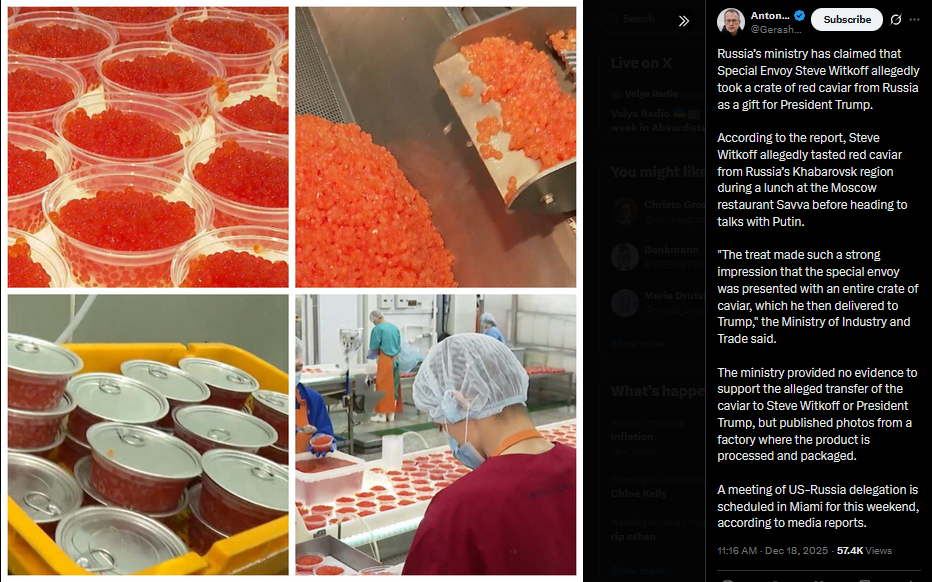This screenshot has height=582, width=932.
Task: Open the Grok explain-post icon
Action: [895, 20]
